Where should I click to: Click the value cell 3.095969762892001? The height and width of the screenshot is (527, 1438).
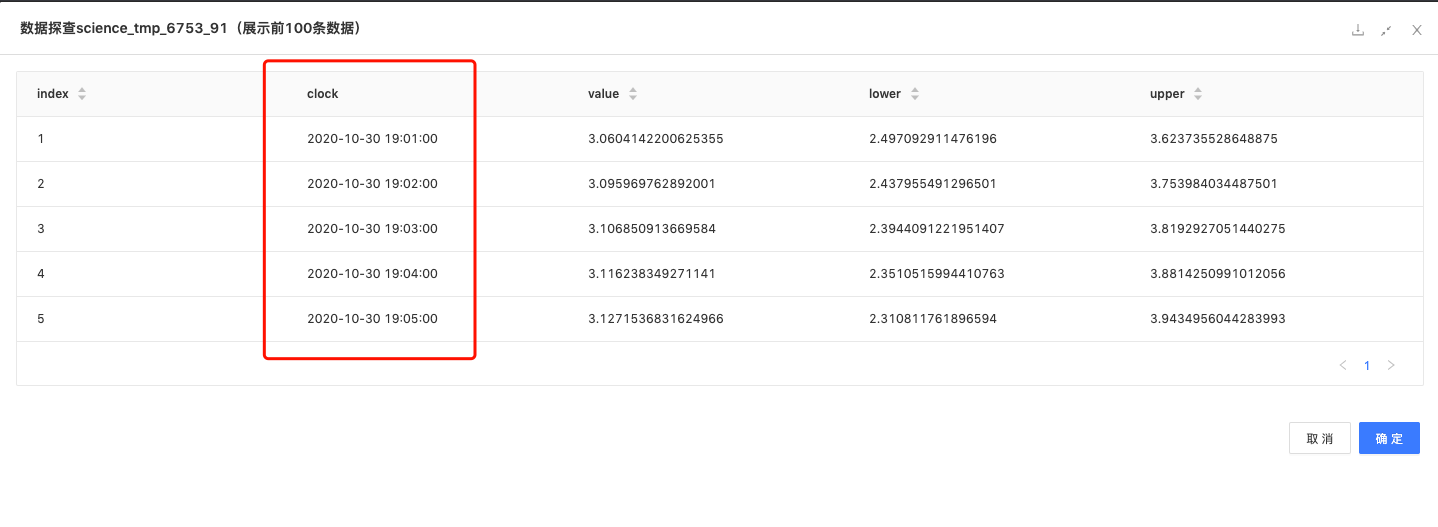click(x=651, y=184)
